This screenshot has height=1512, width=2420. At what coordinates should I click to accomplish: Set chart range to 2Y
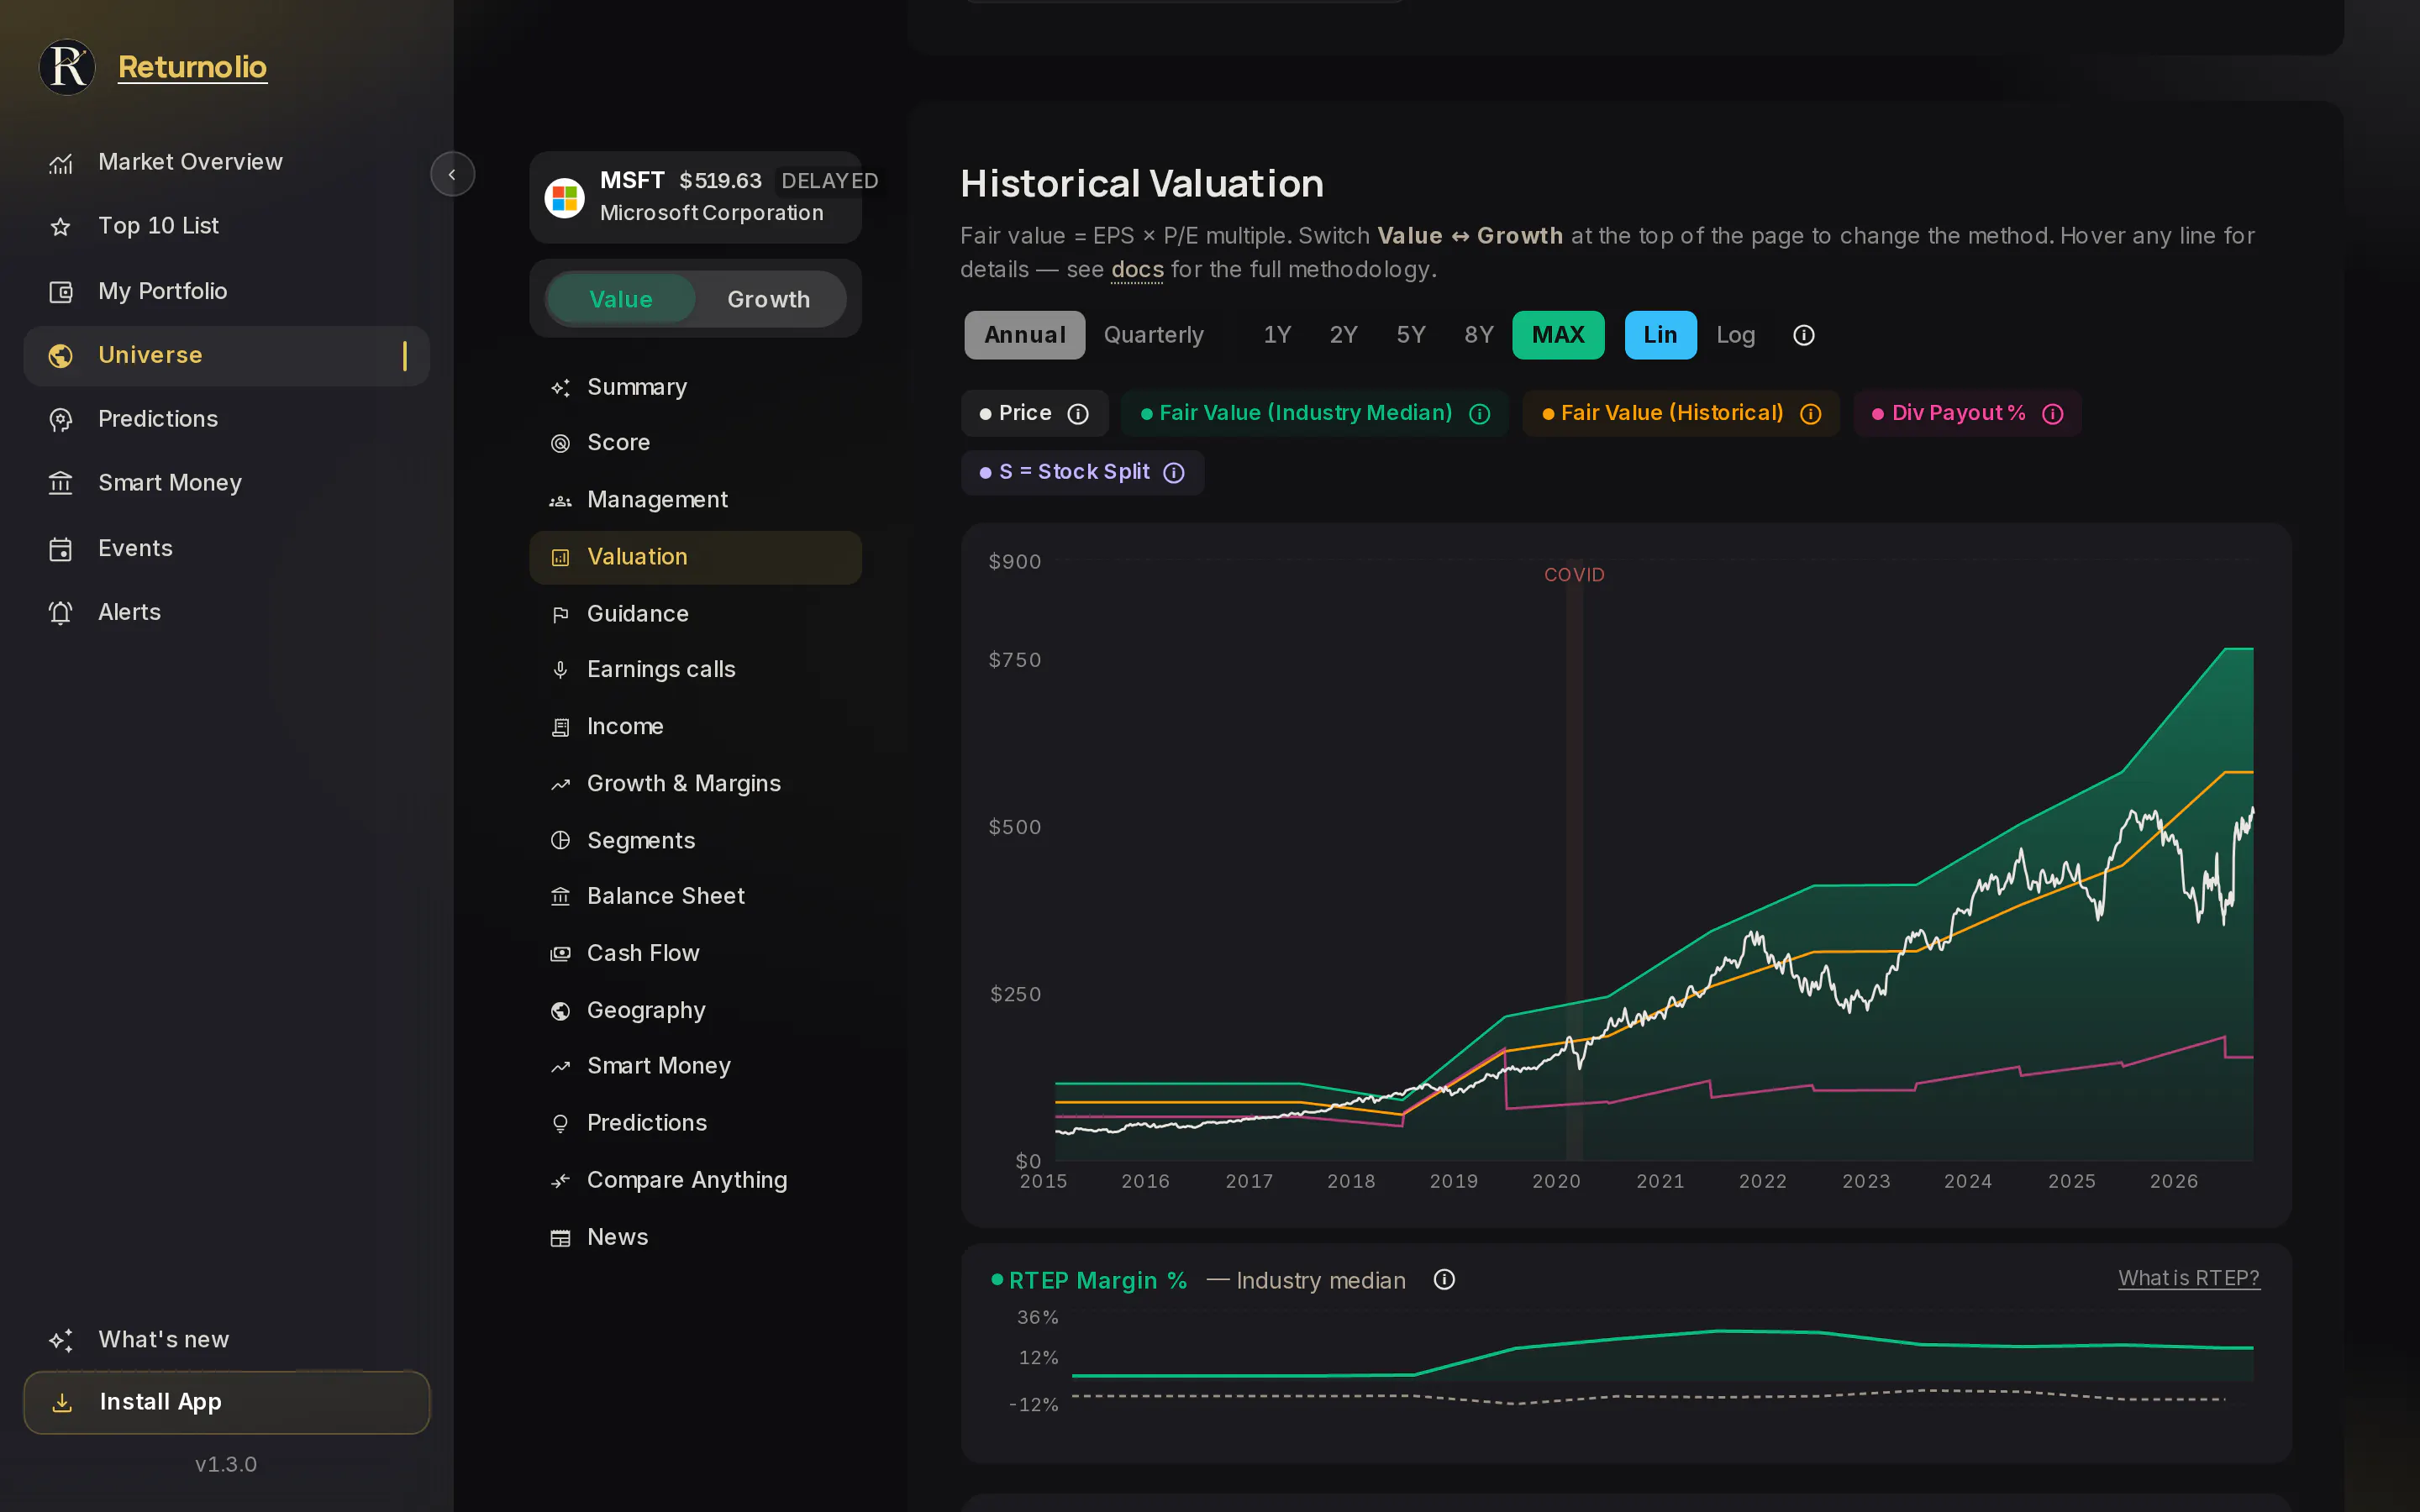(x=1343, y=335)
